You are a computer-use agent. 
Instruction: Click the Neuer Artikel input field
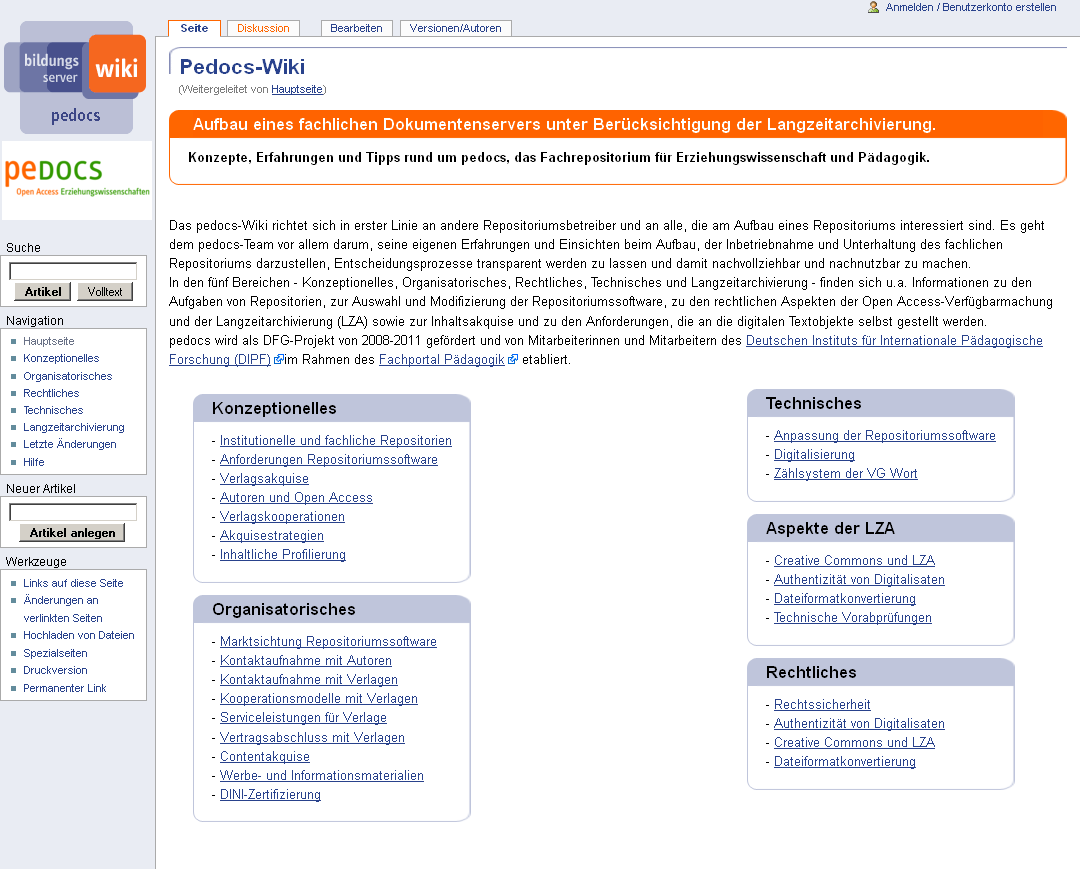[72, 511]
